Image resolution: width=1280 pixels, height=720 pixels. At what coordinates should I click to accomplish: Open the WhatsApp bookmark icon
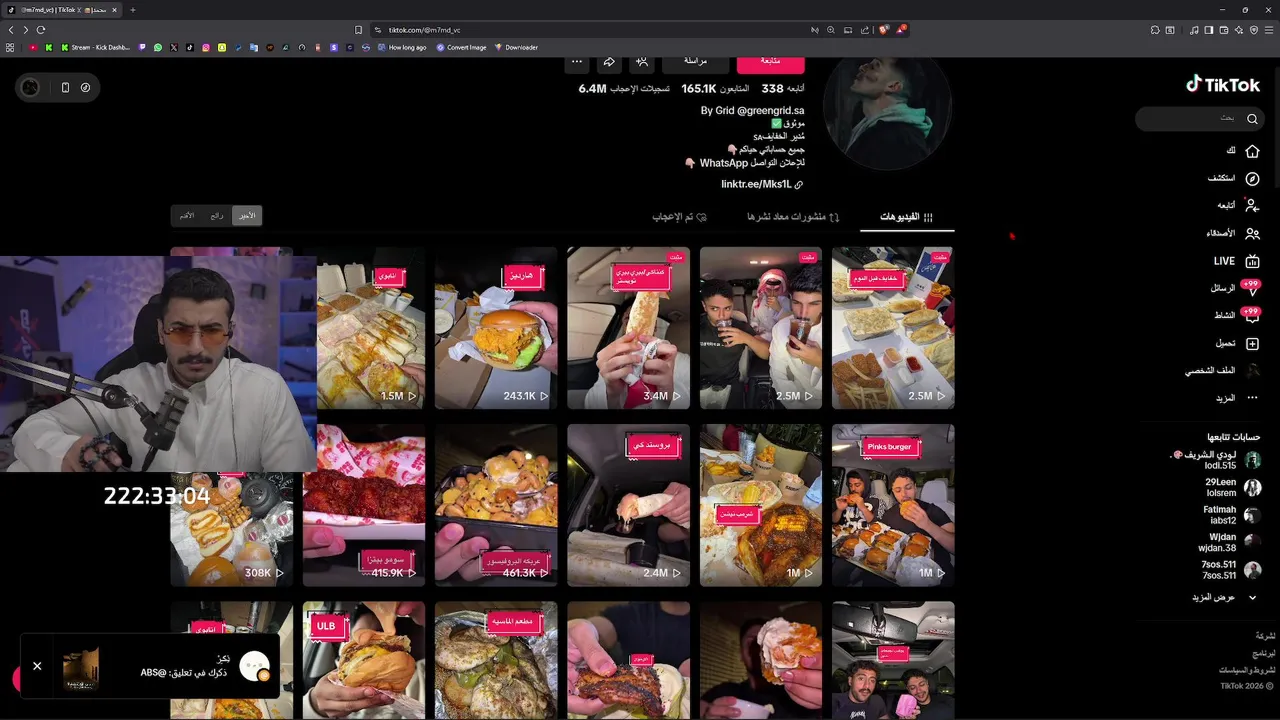click(x=158, y=47)
